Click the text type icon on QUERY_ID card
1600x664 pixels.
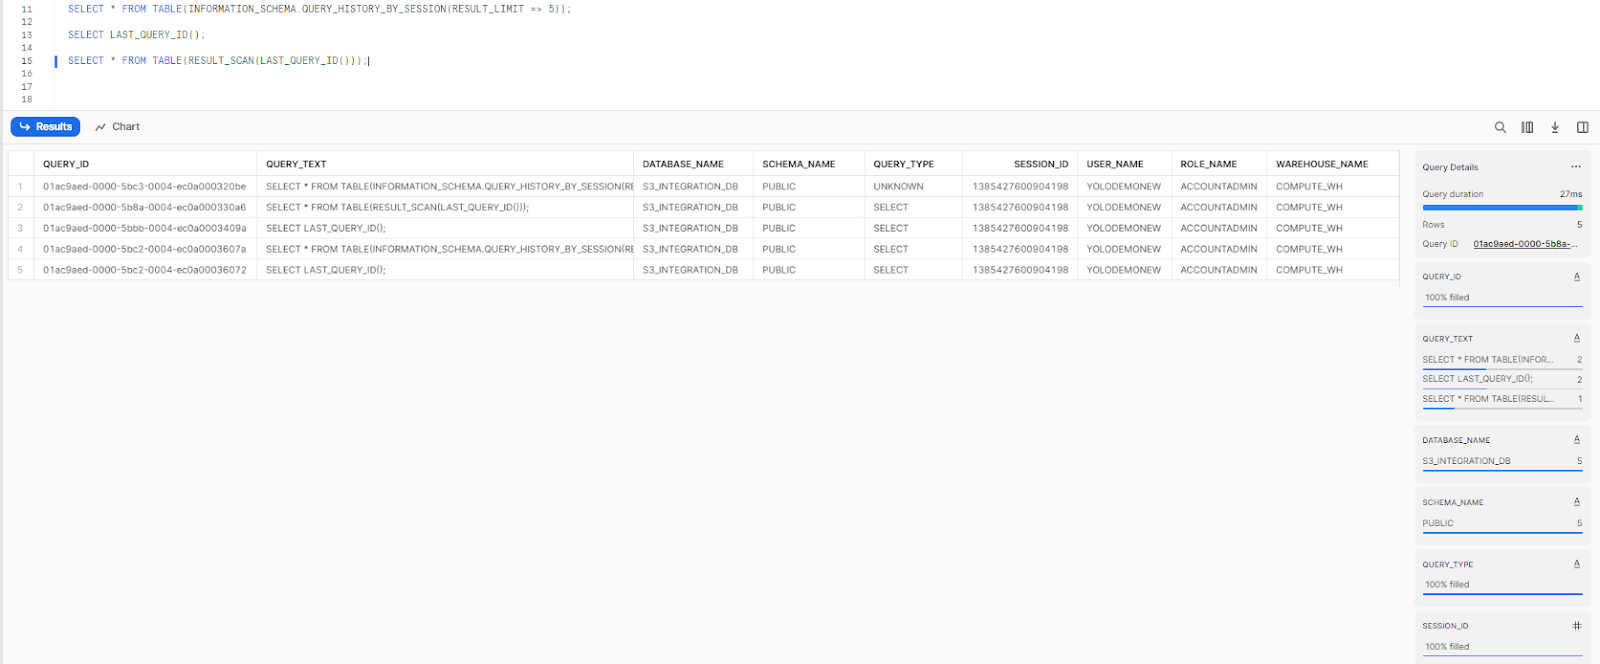pos(1577,277)
